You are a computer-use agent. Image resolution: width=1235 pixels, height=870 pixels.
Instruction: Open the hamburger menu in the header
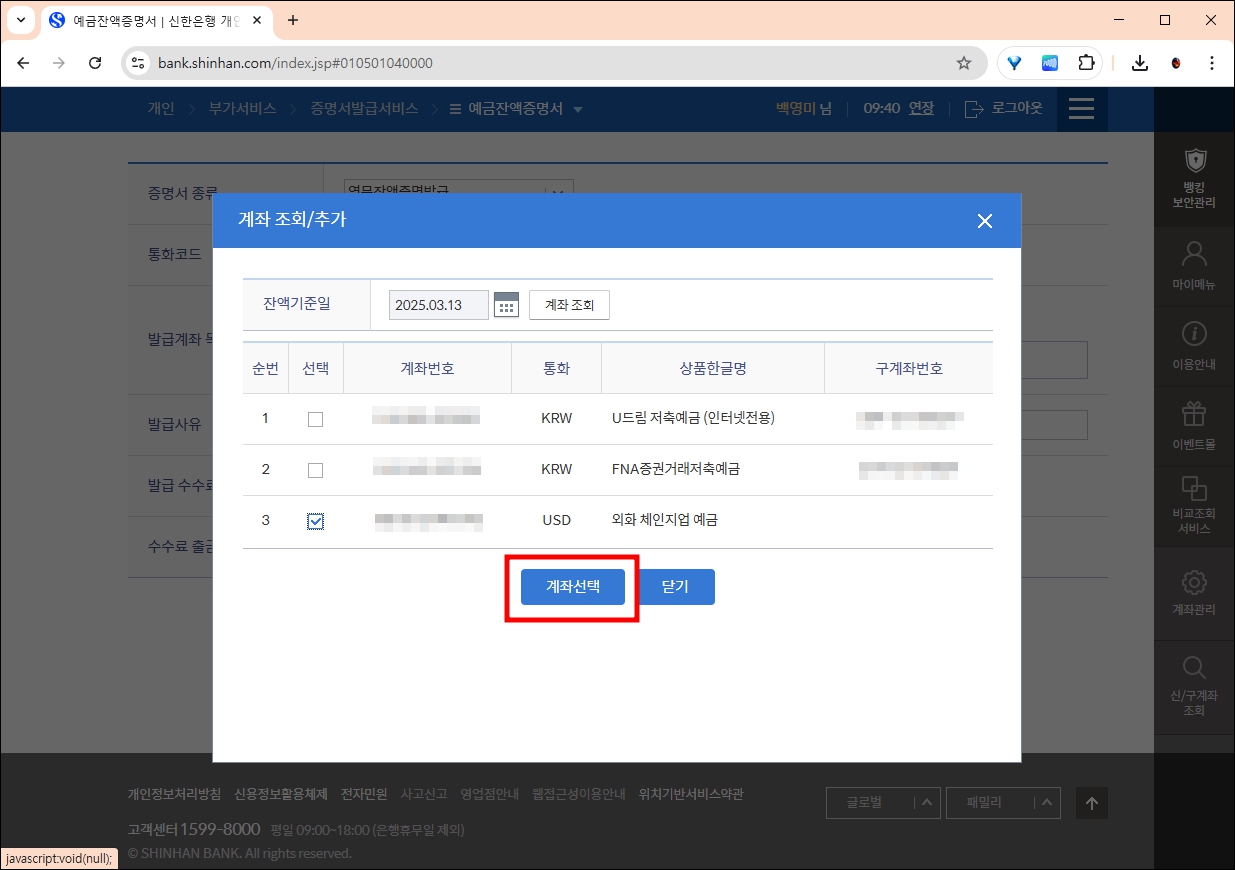click(1081, 109)
